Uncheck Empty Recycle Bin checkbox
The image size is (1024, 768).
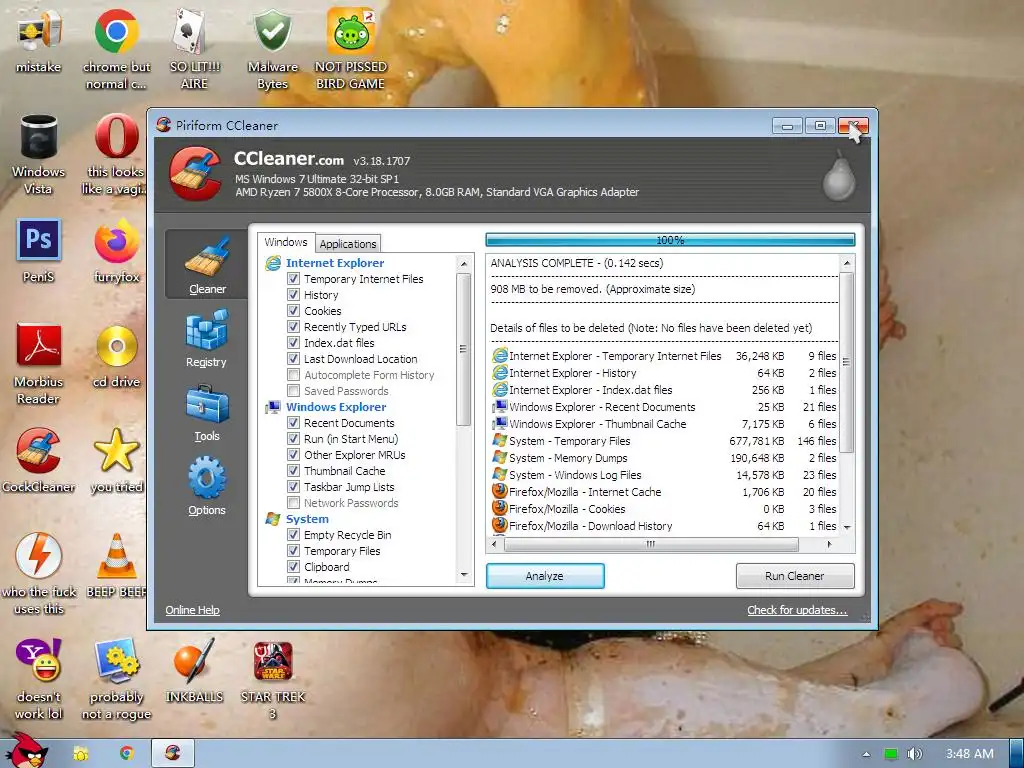[x=293, y=535]
